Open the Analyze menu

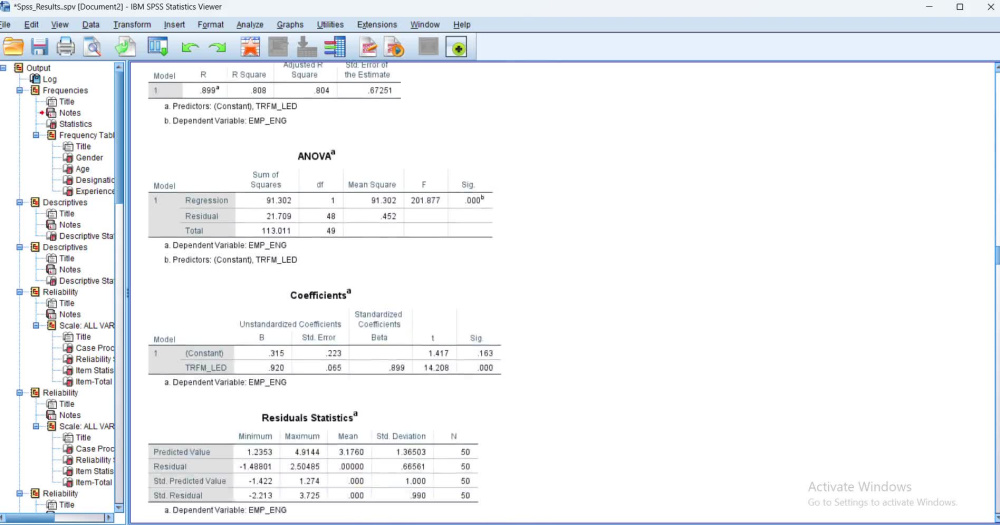click(x=249, y=24)
